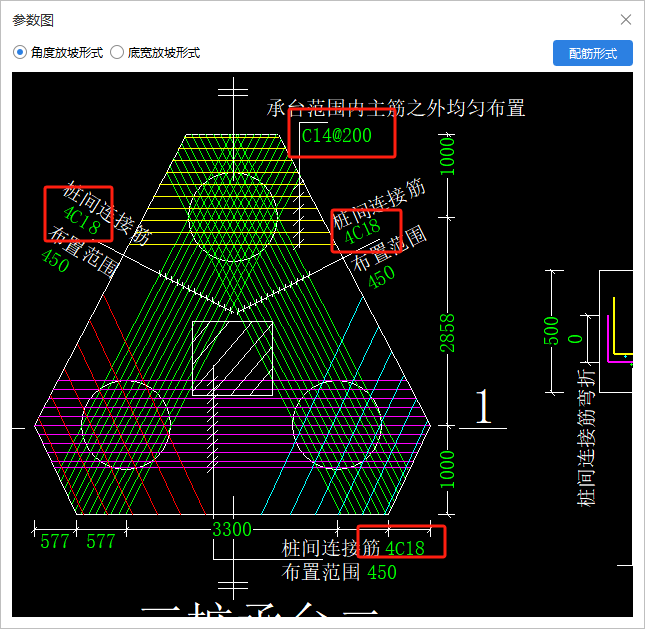This screenshot has height=629, width=645.
Task: Edit left 4C18 pile connection rebar value
Action: pos(81,220)
